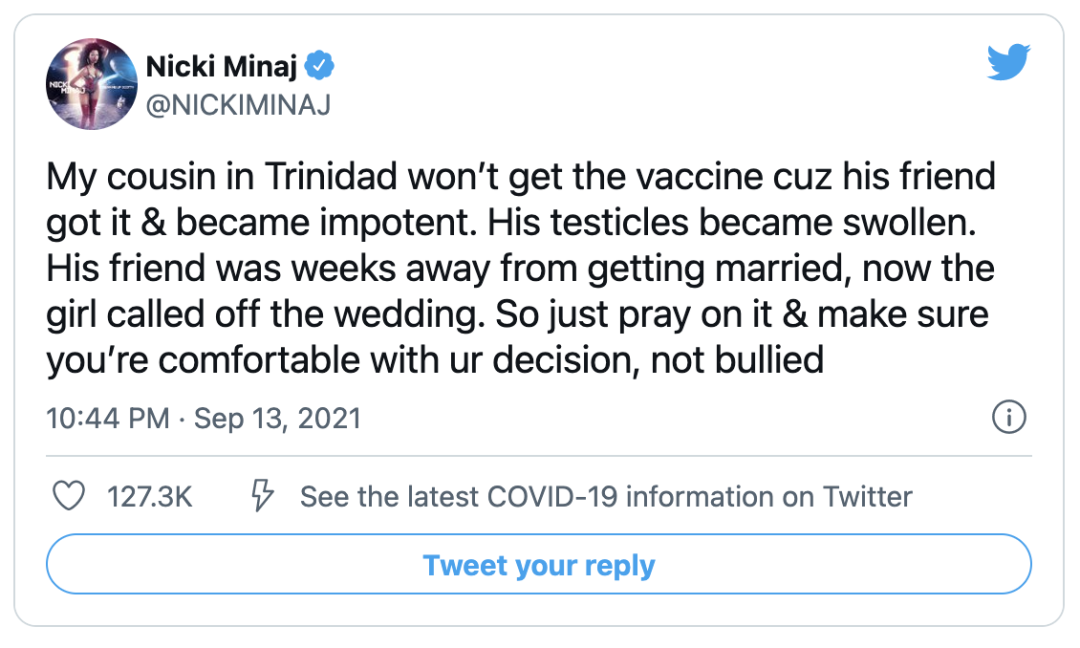Viewport: 1080px width, 648px height.
Task: Open the tweet info icon
Action: pyautogui.click(x=1009, y=418)
